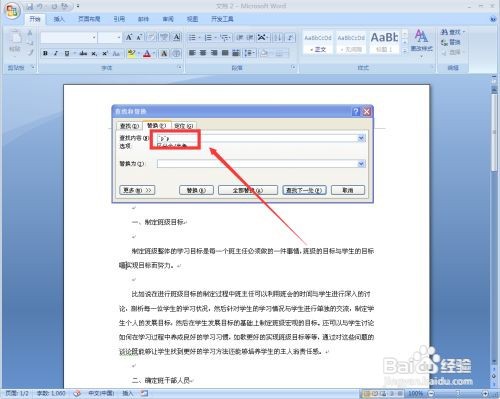Click the Grow Font icon
500x399 pixels.
pos(129,37)
